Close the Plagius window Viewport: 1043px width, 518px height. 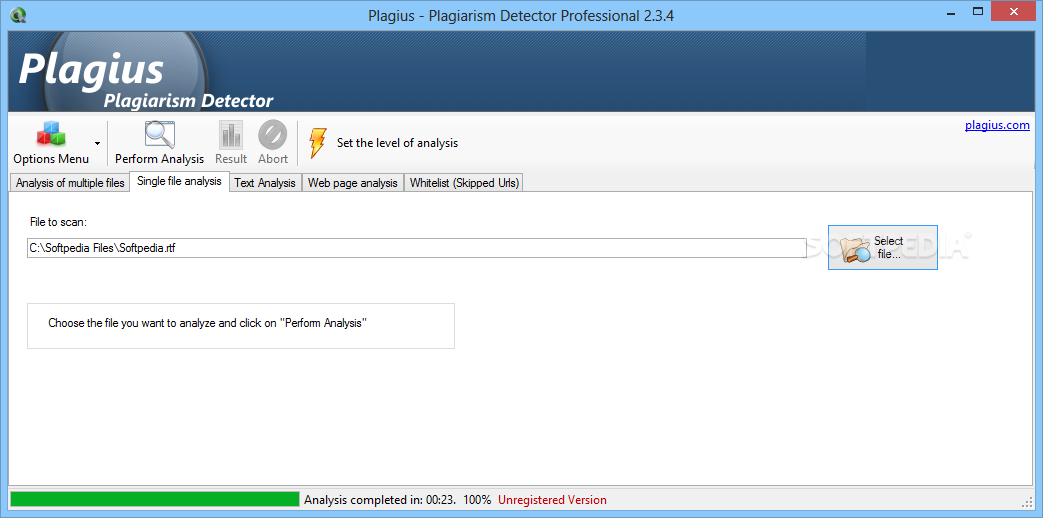[x=1014, y=11]
